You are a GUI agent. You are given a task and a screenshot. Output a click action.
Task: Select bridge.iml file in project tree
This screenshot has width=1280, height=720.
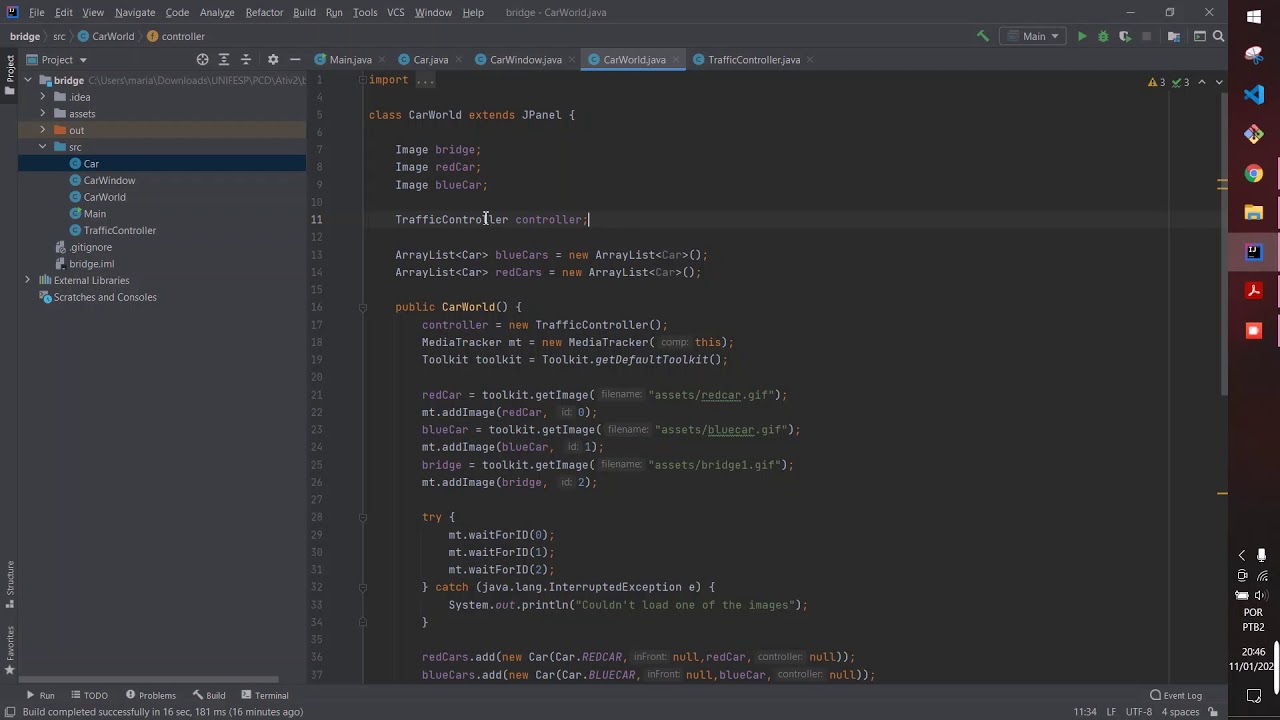pos(91,264)
